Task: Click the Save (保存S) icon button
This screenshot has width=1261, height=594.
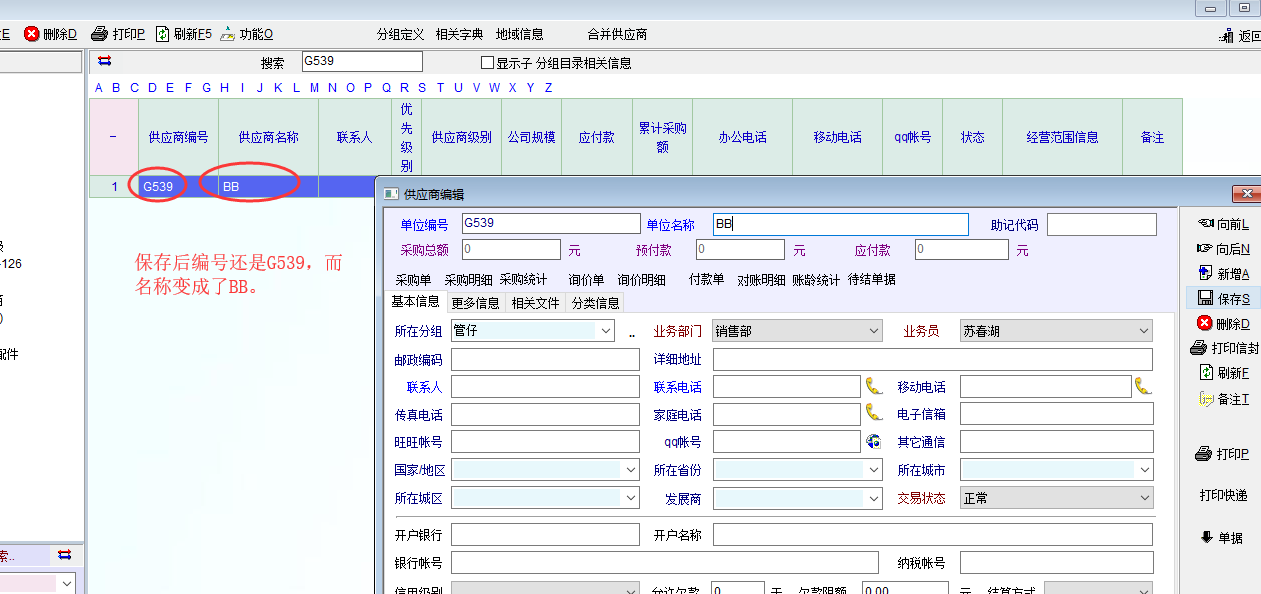Action: (1205, 298)
